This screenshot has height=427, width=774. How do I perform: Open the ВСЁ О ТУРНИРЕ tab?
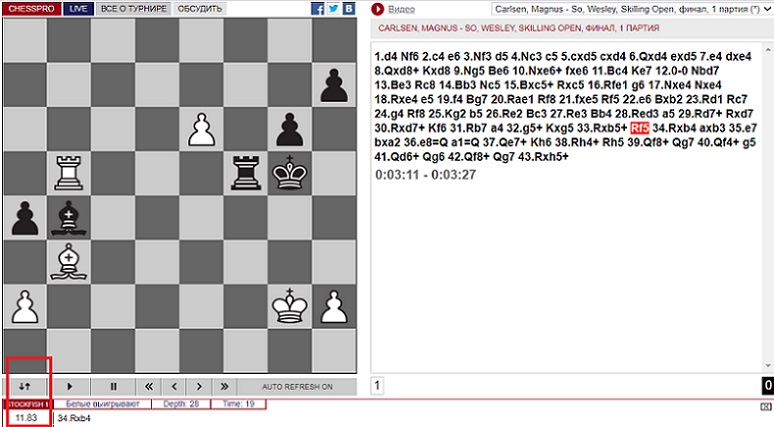point(135,8)
